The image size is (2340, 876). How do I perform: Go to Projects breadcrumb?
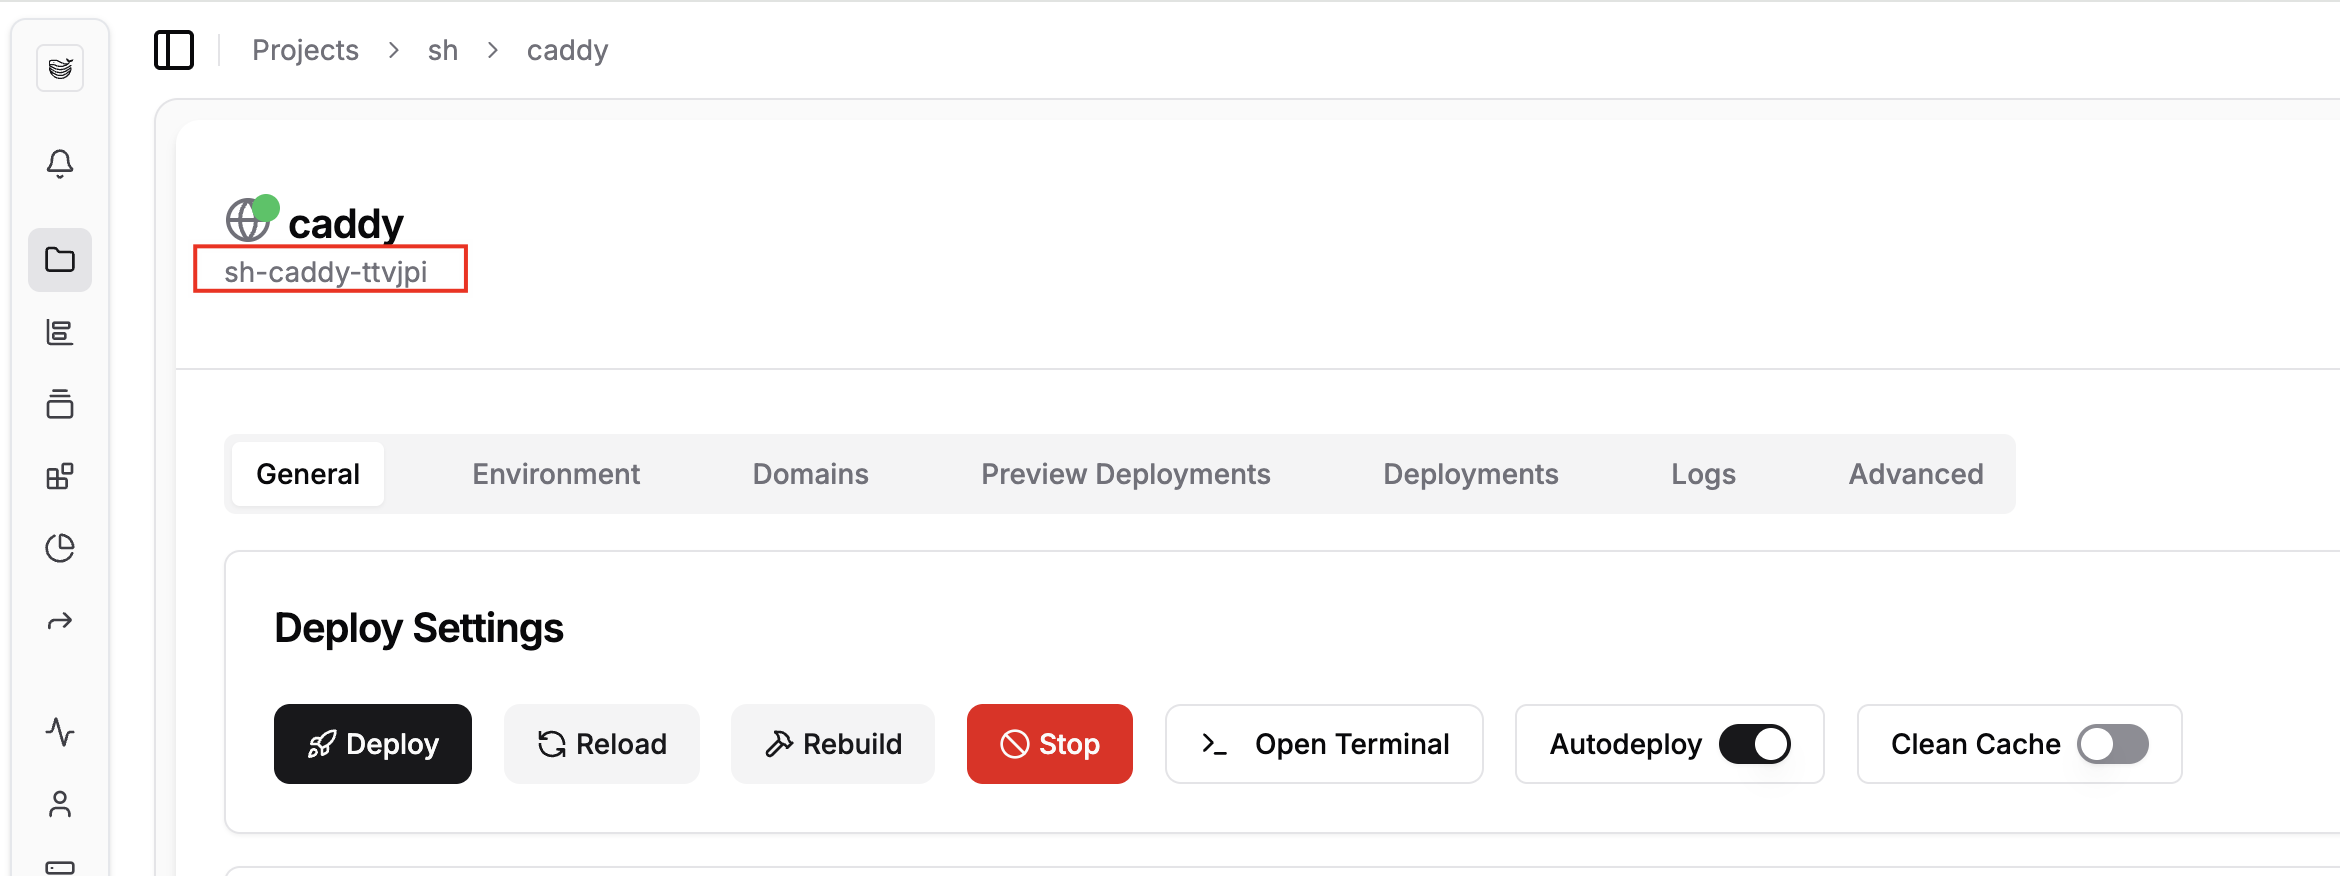coord(305,50)
